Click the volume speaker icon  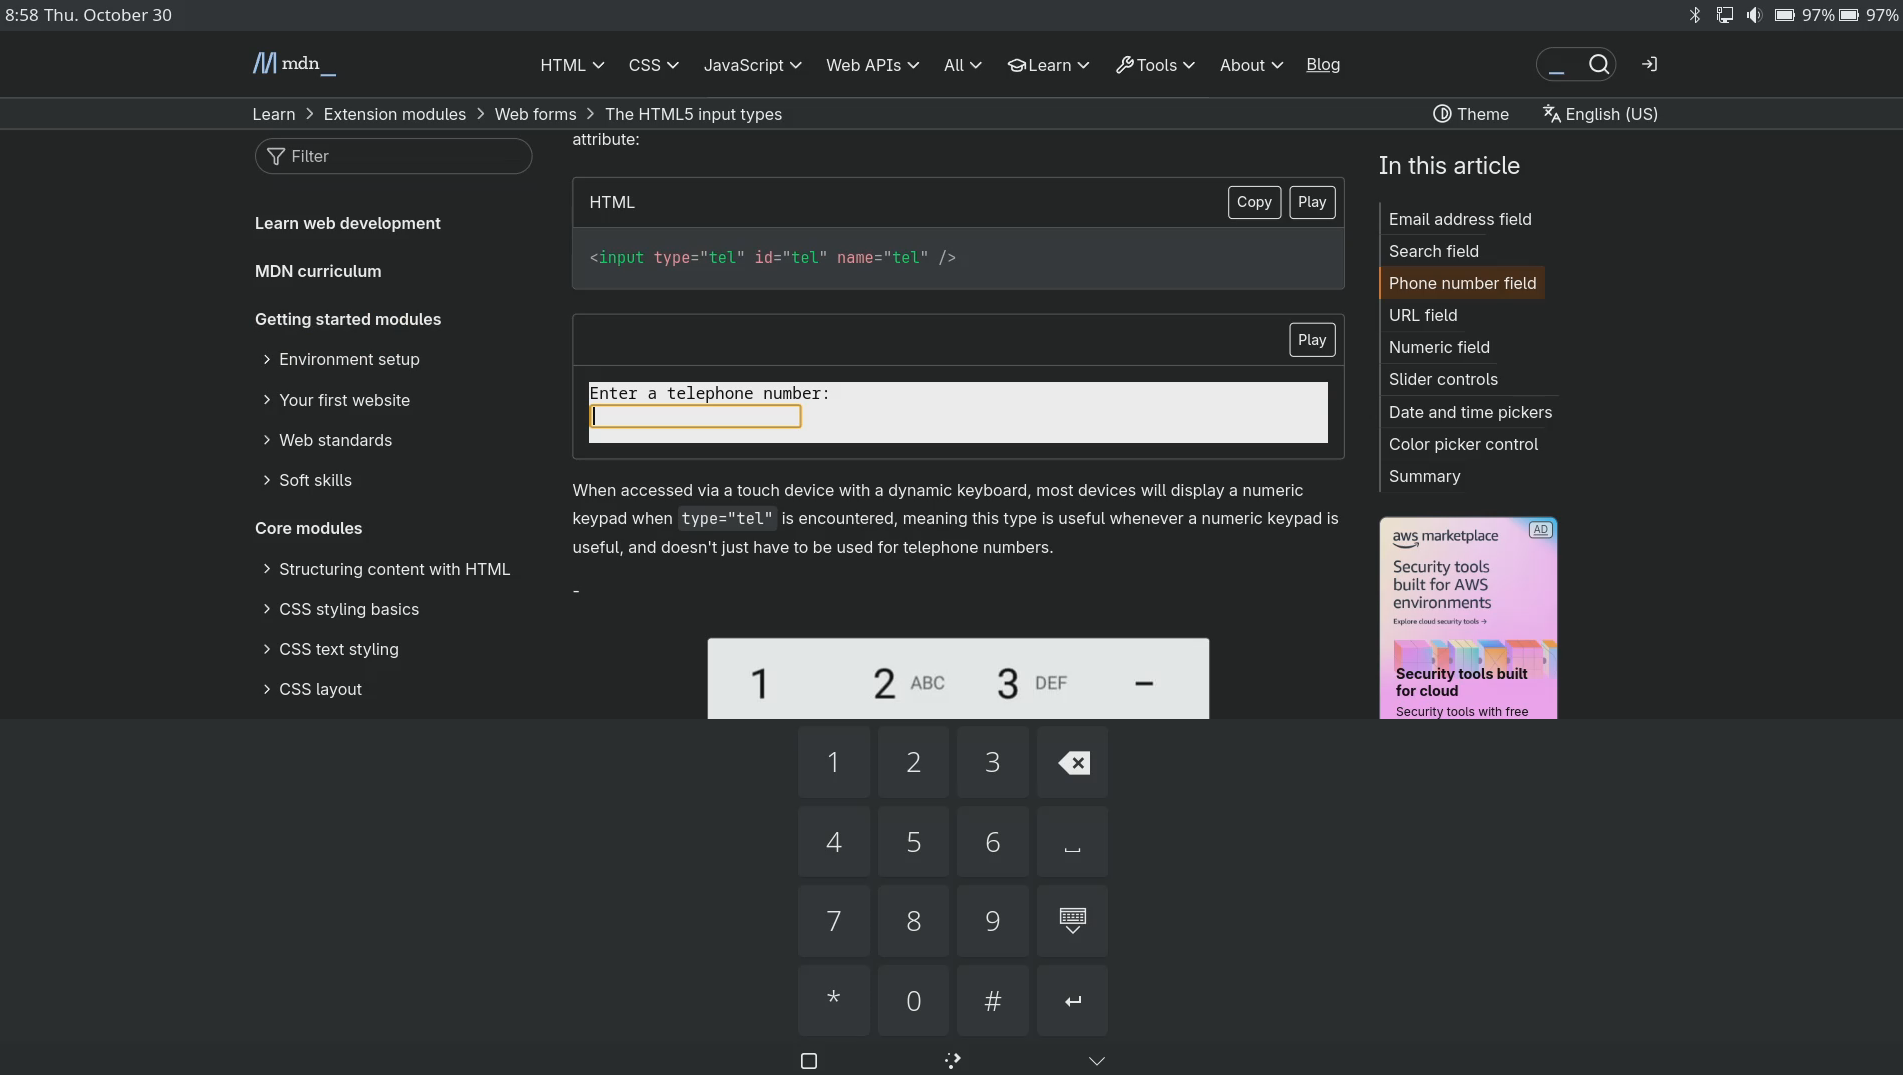1754,15
